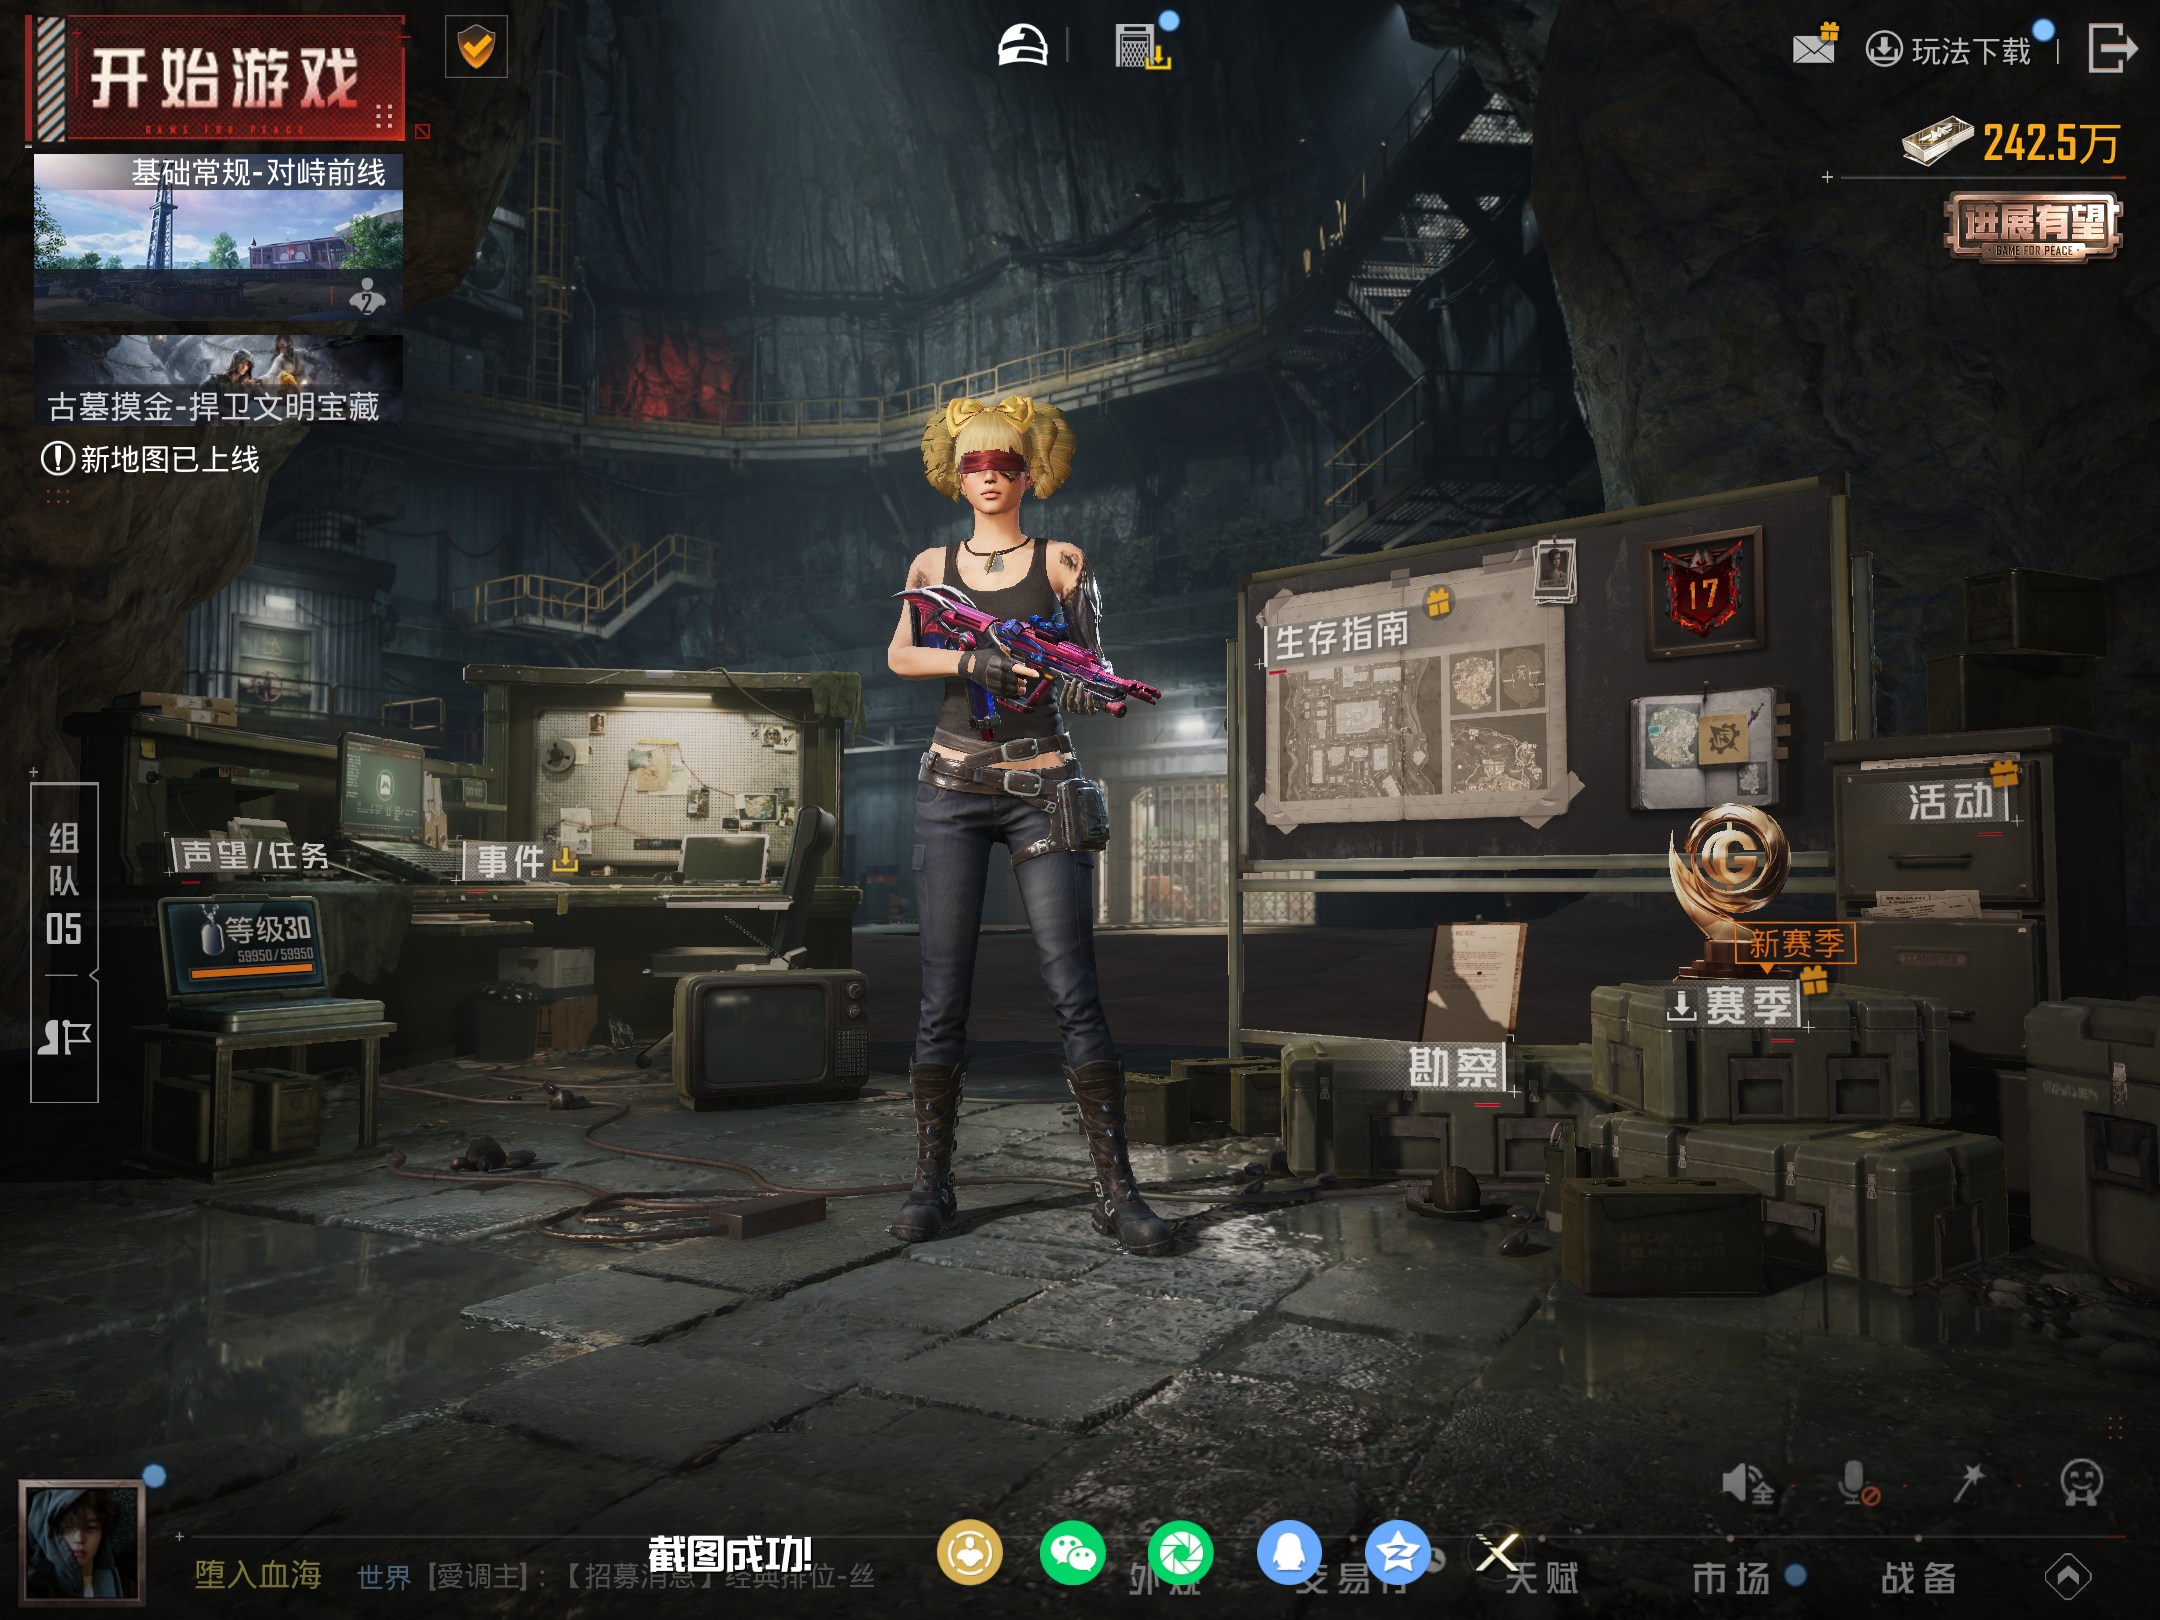2160x1620 pixels.
Task: Click the 玩法下载 mode download link
Action: [1950, 50]
